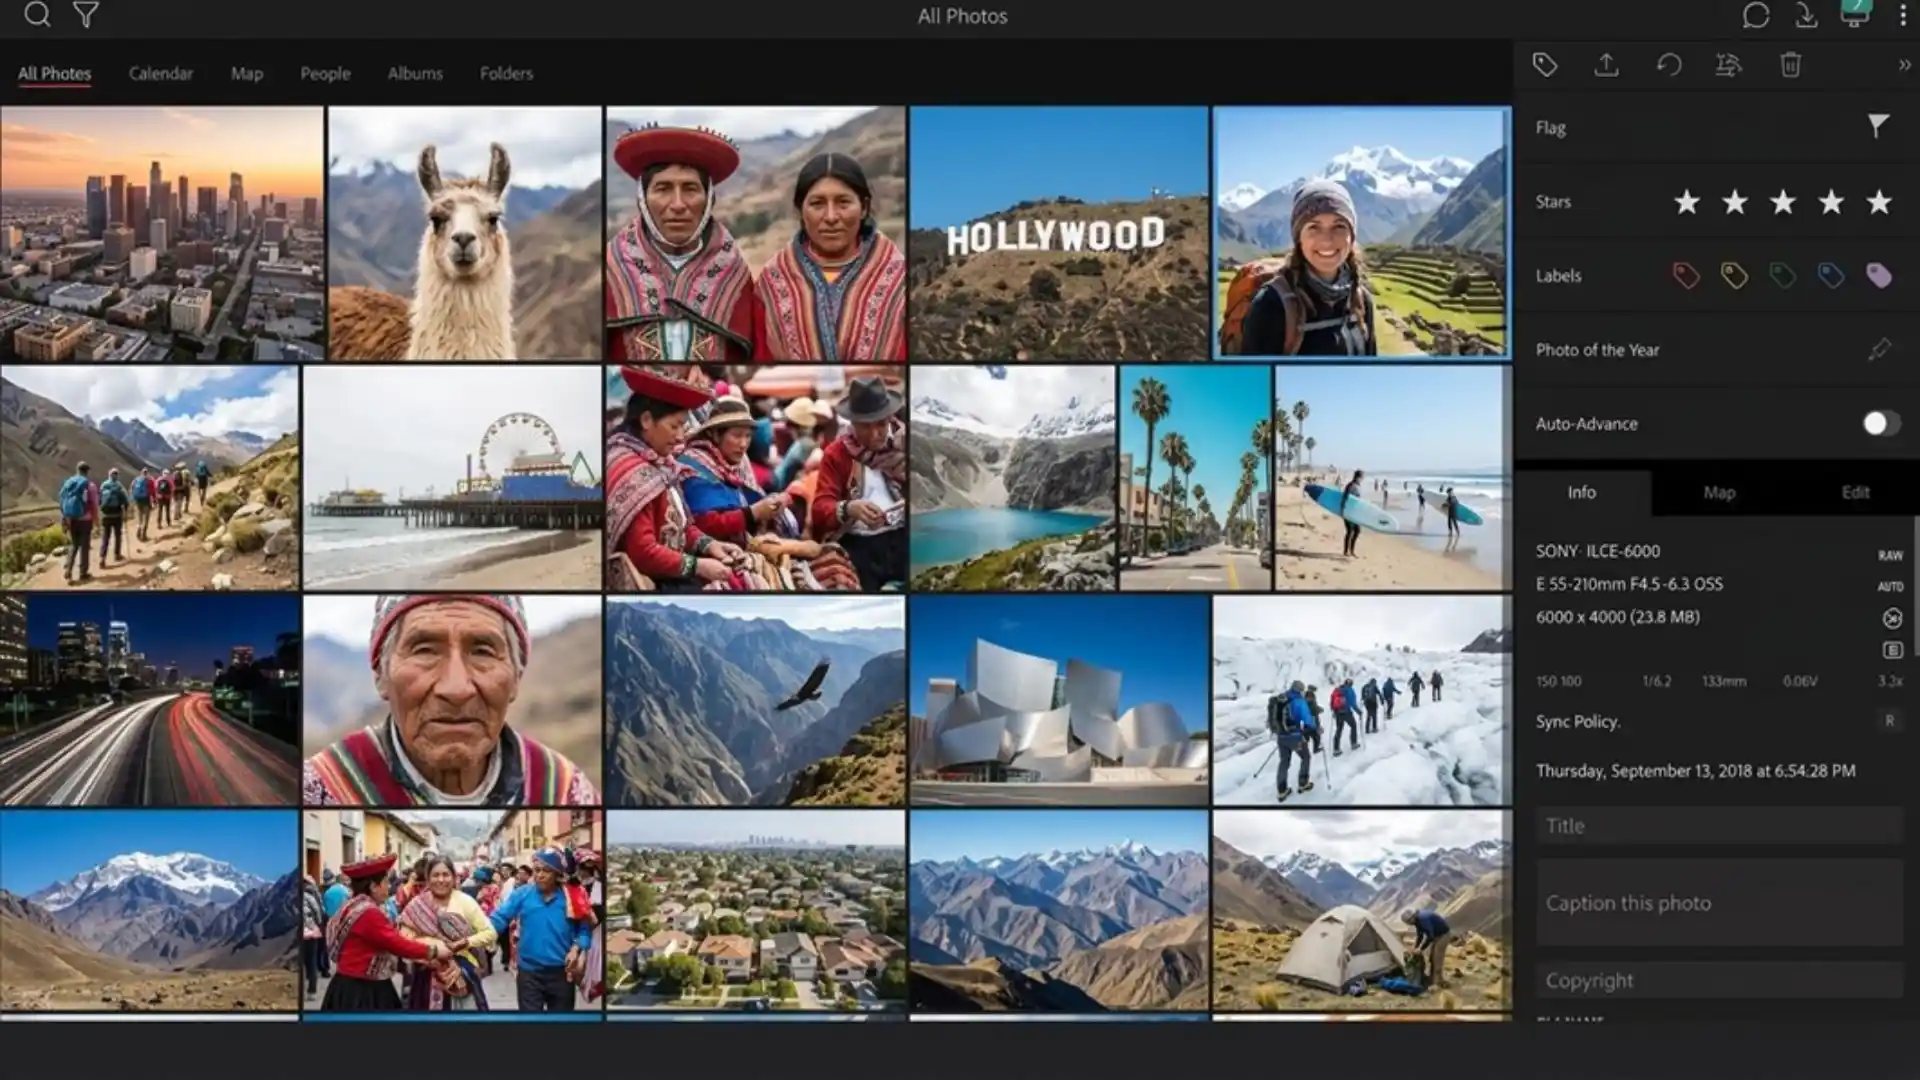The height and width of the screenshot is (1080, 1920).
Task: Click the Copyright input field
Action: tap(1719, 981)
